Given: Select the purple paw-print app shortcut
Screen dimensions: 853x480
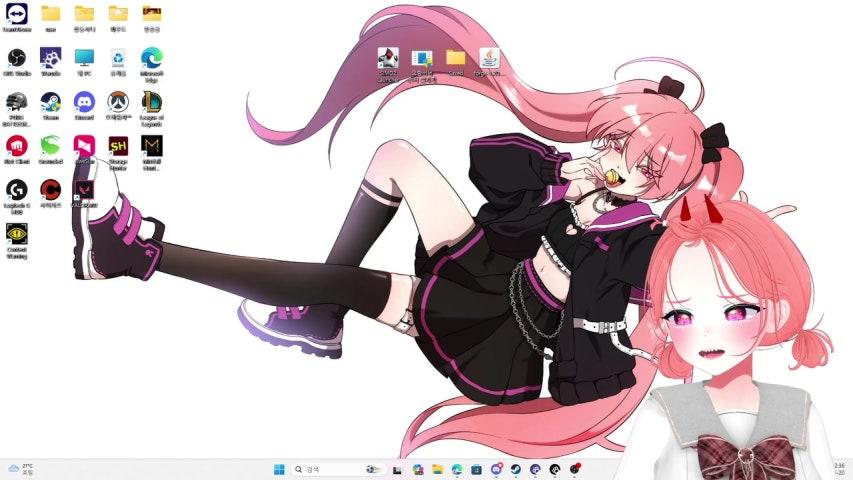Looking at the screenshot, I should [51, 58].
